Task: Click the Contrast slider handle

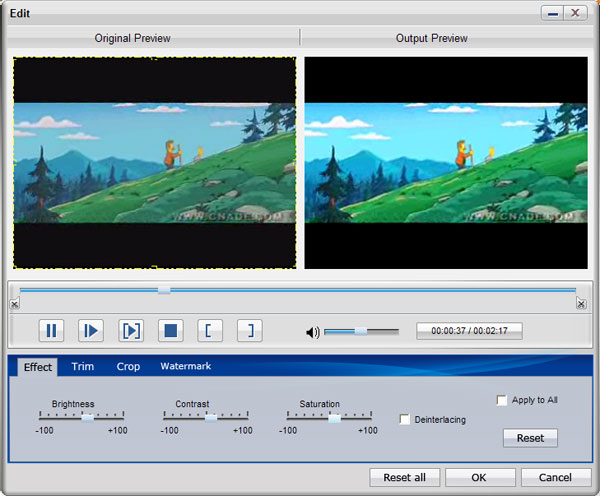Action: (211, 418)
